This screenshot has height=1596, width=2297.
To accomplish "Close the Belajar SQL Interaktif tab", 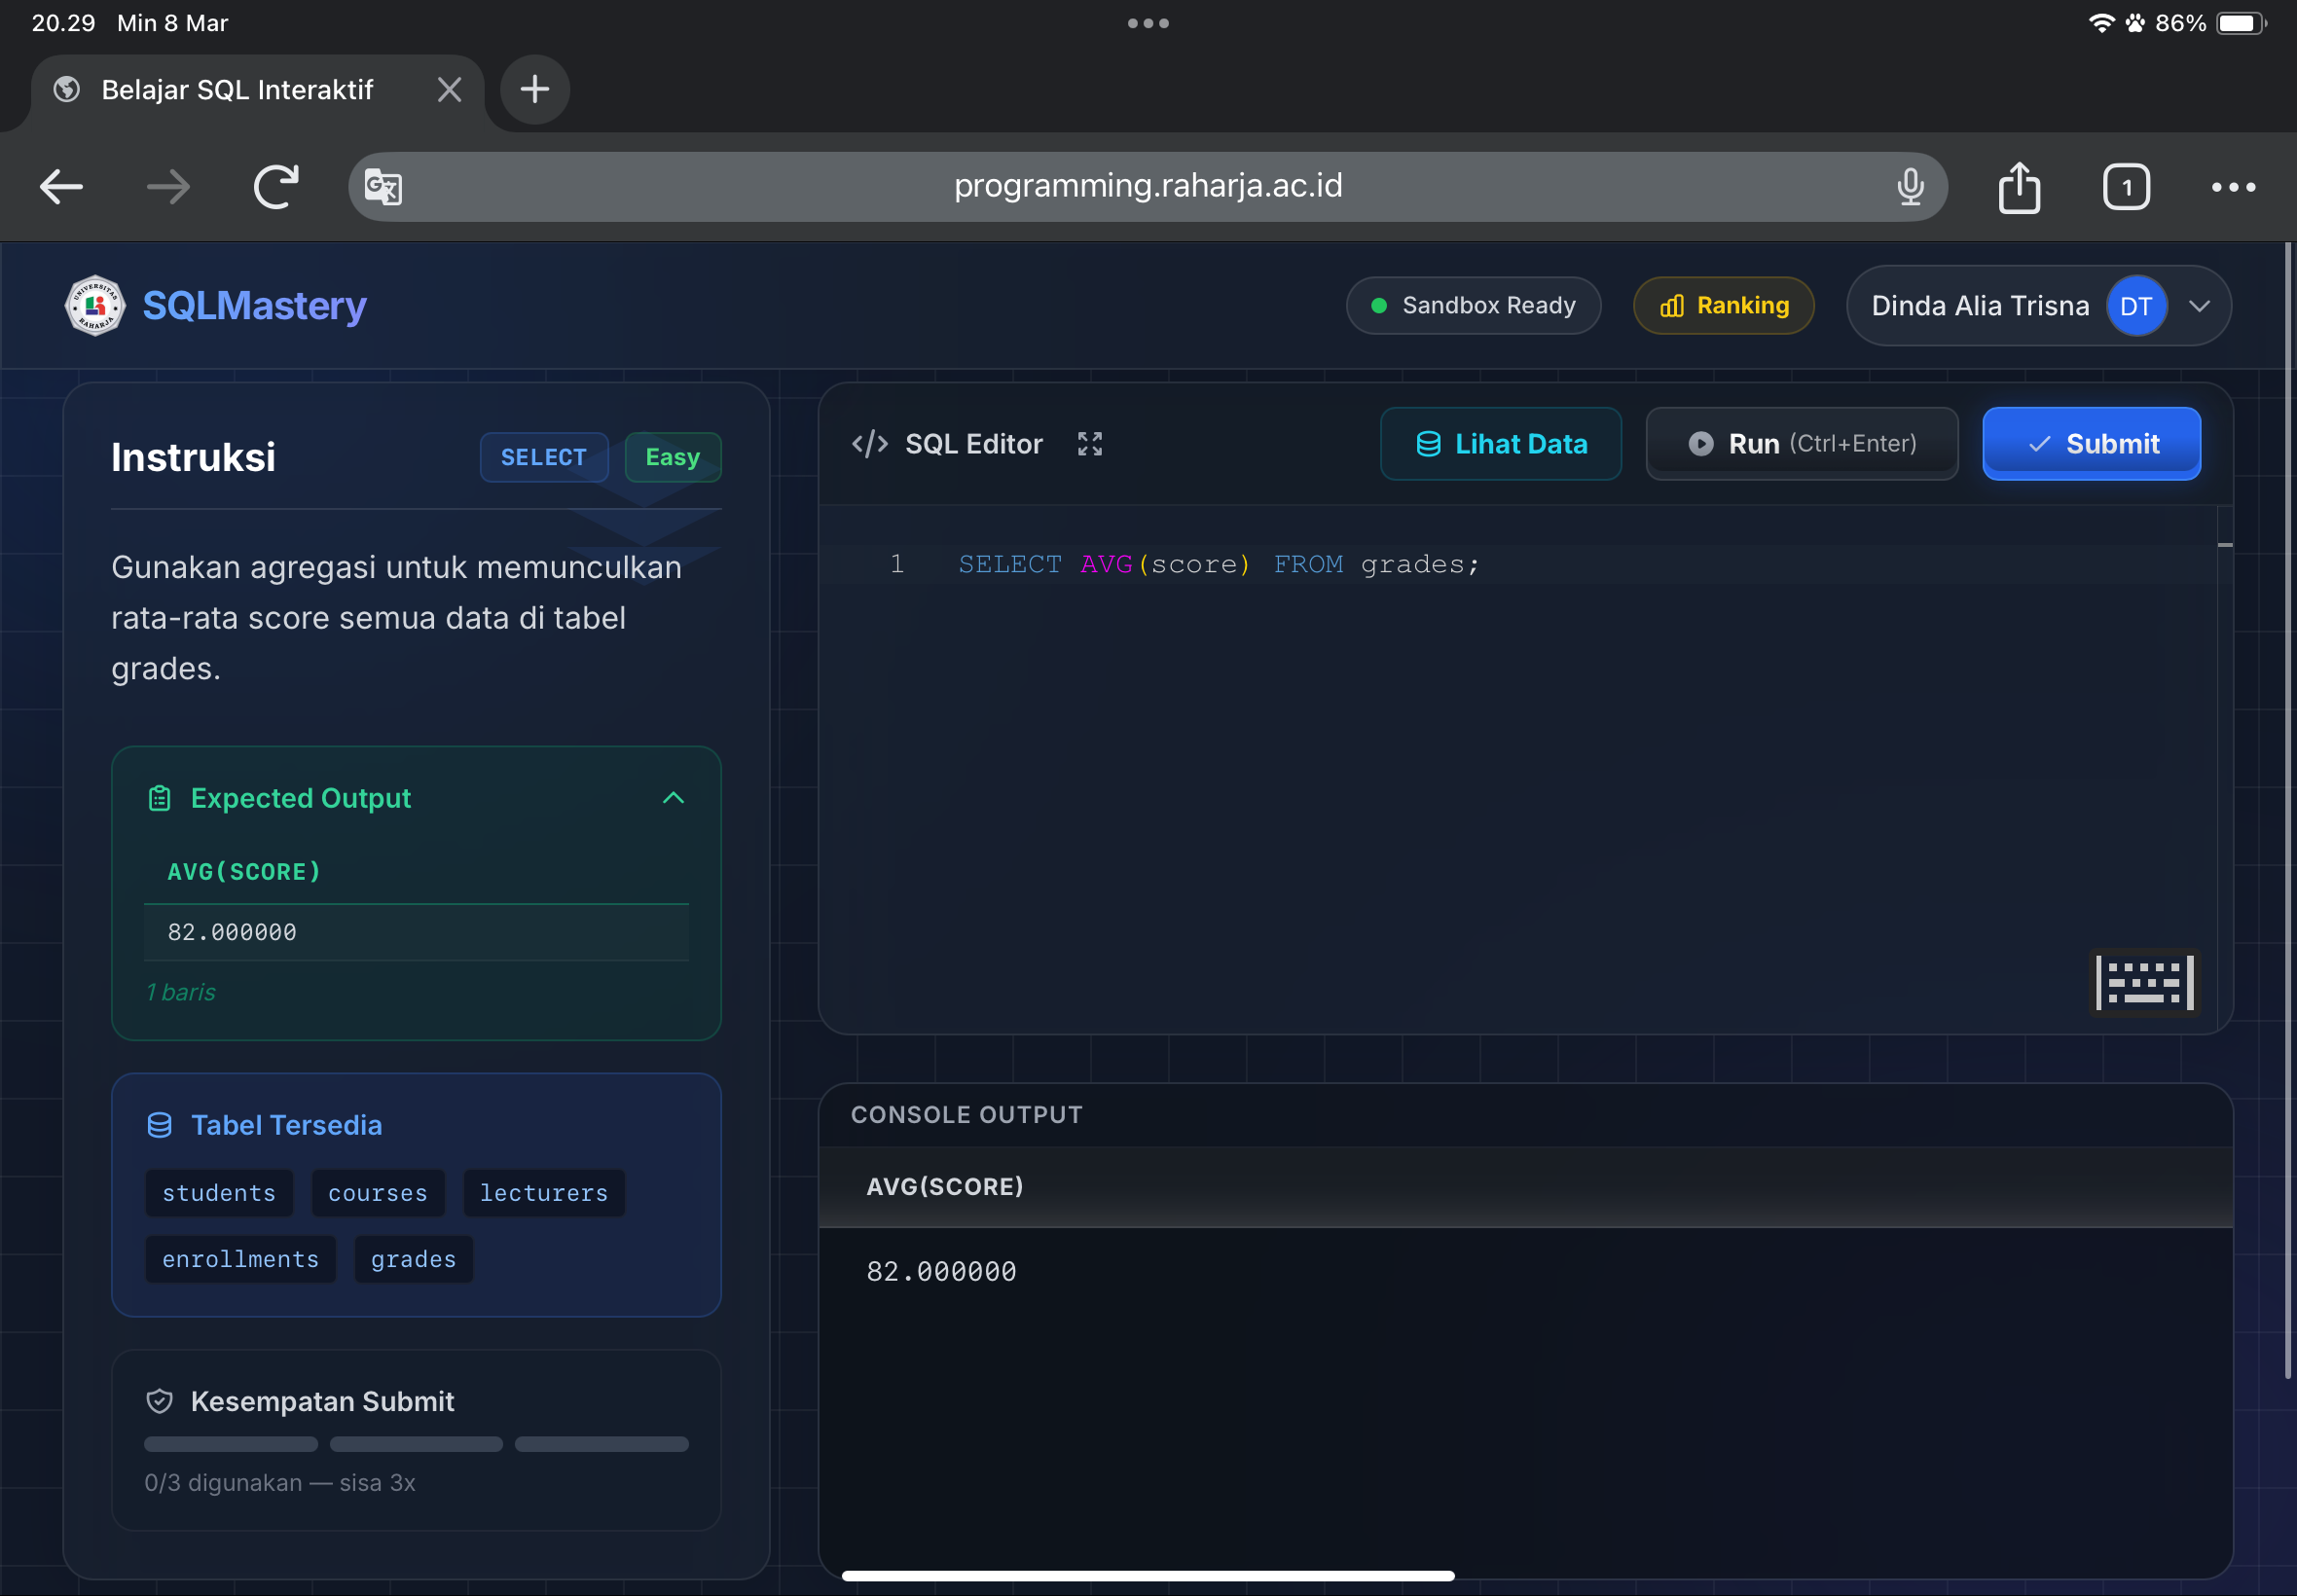I will tap(449, 90).
